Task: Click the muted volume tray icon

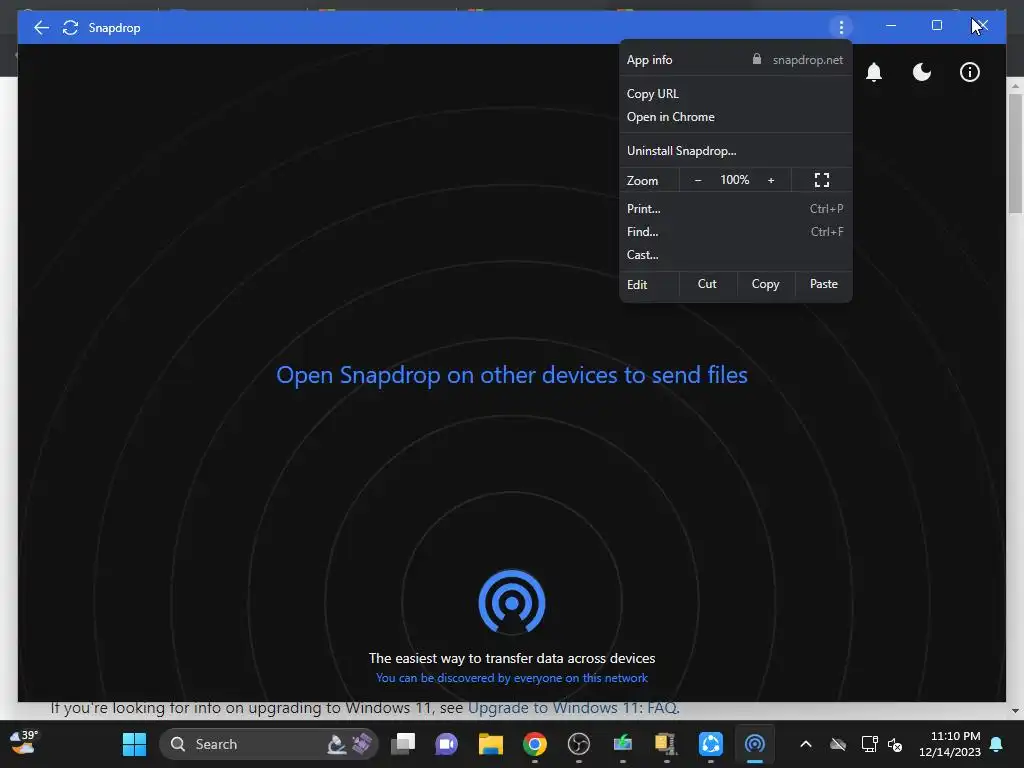Action: coord(895,744)
